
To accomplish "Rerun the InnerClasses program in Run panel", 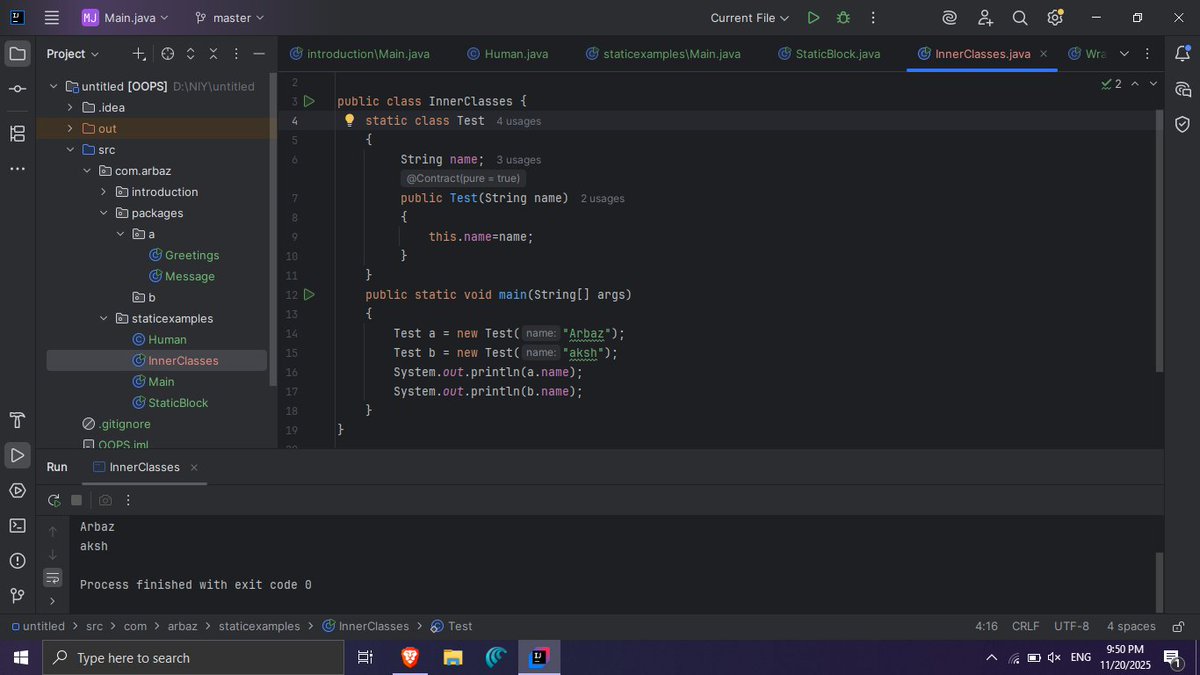I will point(54,499).
